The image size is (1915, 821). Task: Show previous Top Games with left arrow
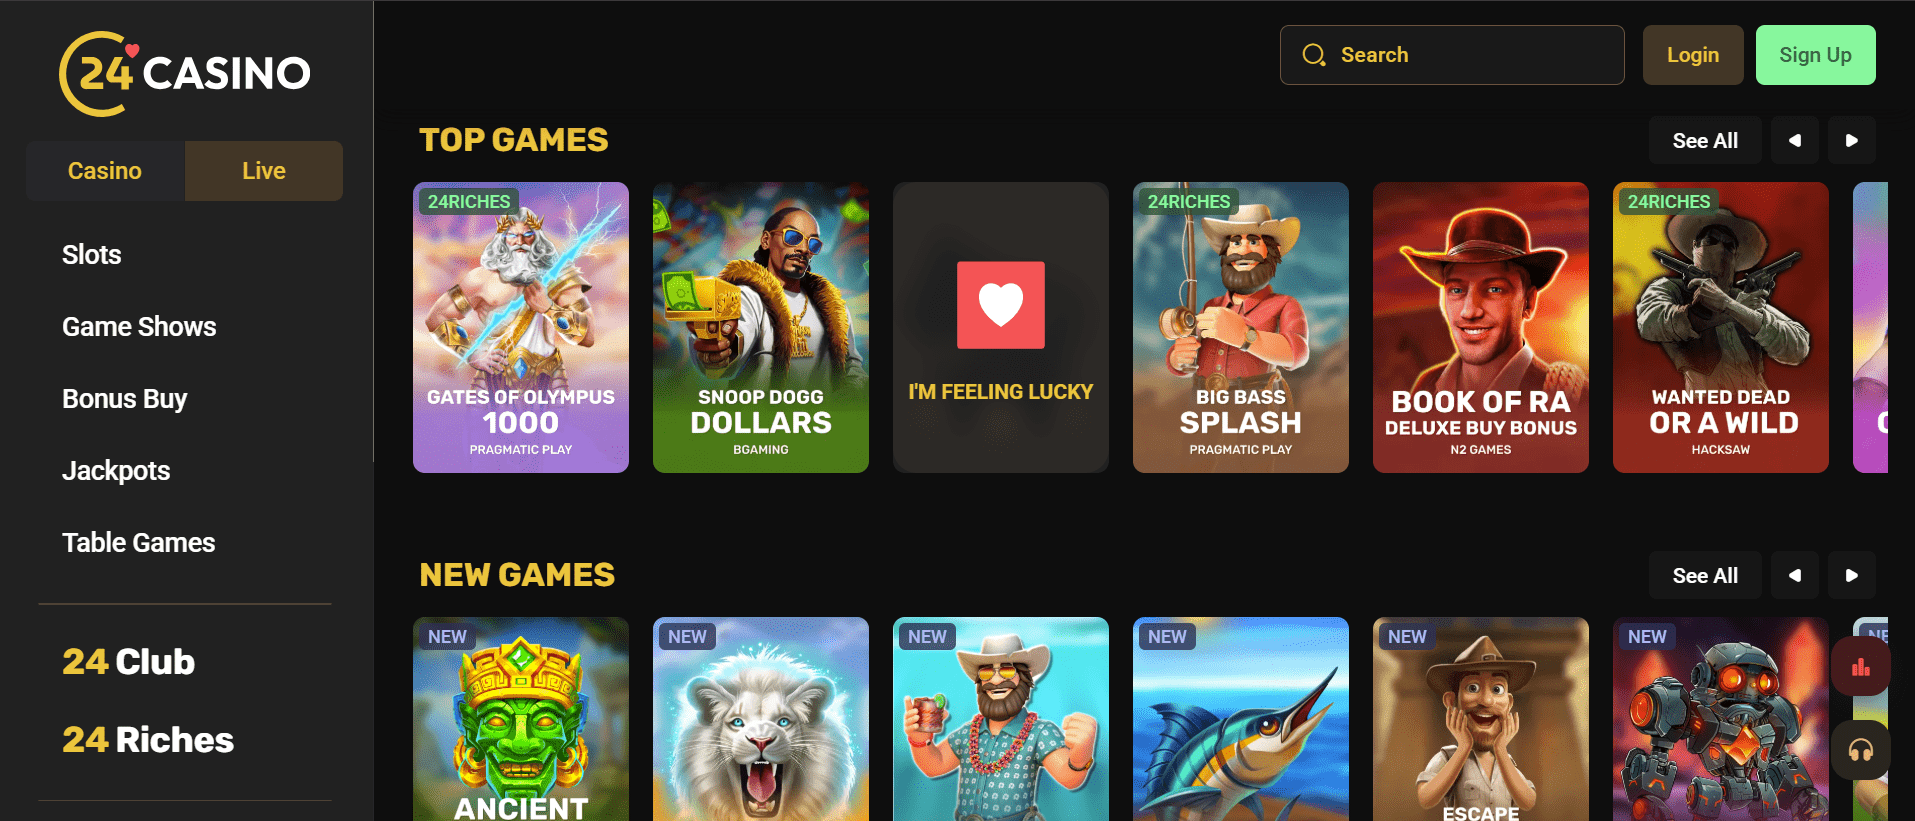(x=1795, y=141)
